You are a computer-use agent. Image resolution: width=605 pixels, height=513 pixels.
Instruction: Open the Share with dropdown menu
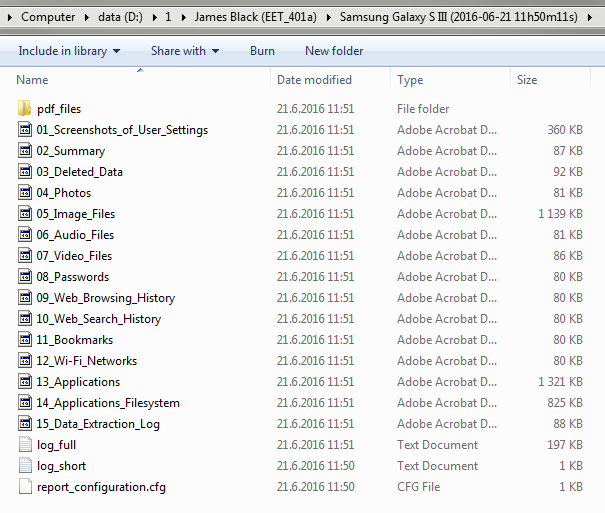(x=184, y=51)
